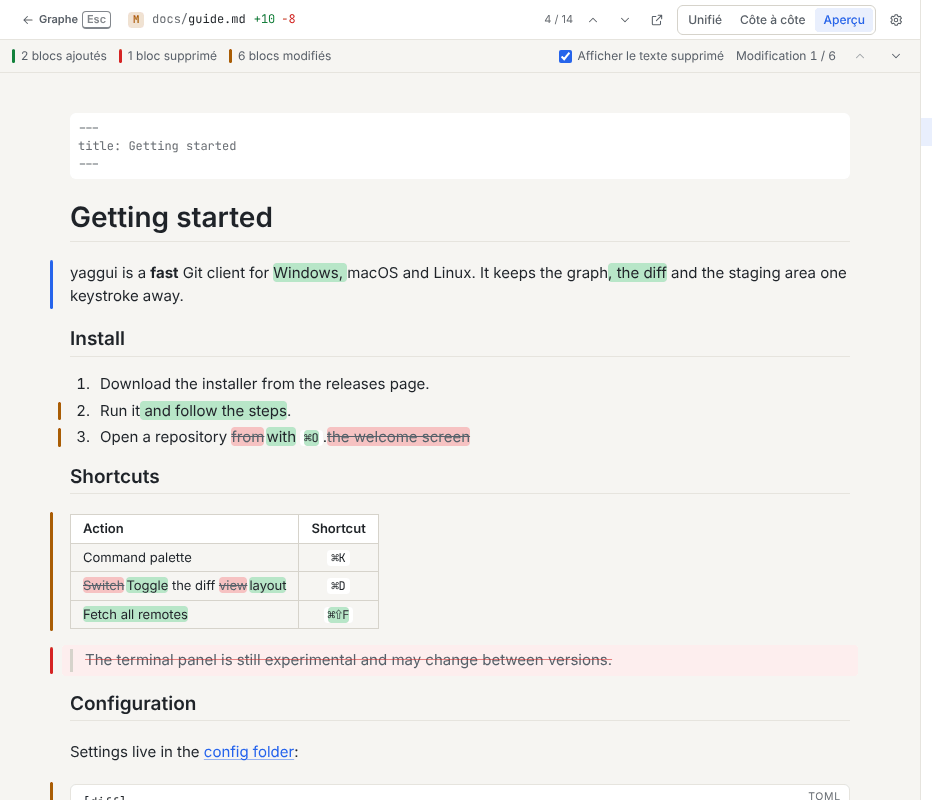
Task: Click 'Download the installer from the releases page' step
Action: pos(265,384)
